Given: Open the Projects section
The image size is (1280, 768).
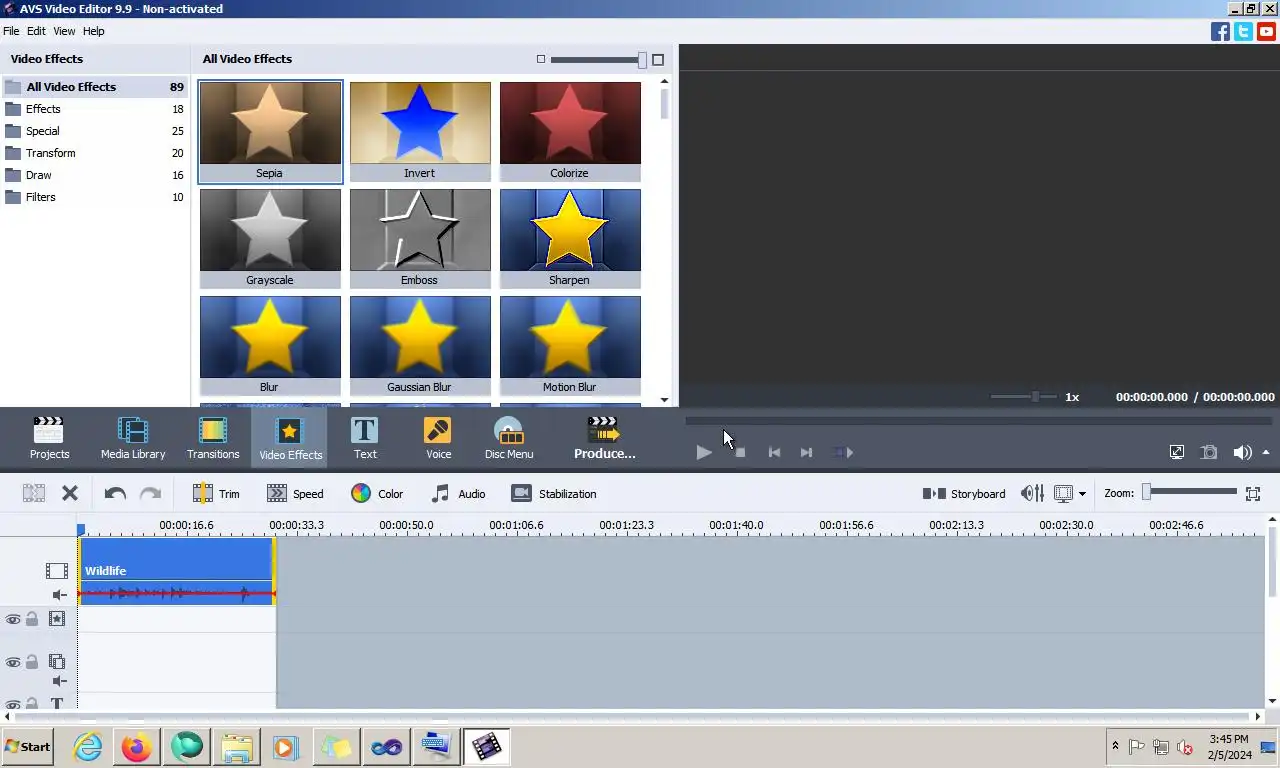Looking at the screenshot, I should (x=49, y=439).
